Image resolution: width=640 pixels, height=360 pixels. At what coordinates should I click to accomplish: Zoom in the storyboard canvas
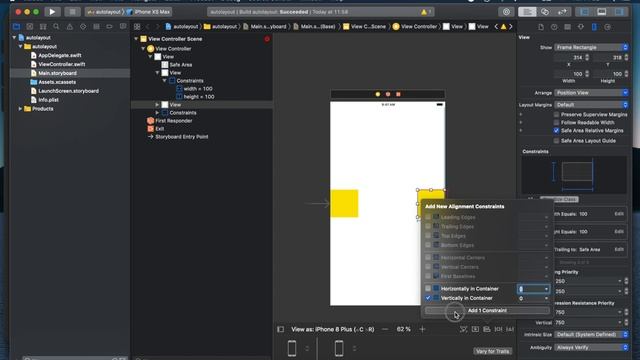(422, 329)
